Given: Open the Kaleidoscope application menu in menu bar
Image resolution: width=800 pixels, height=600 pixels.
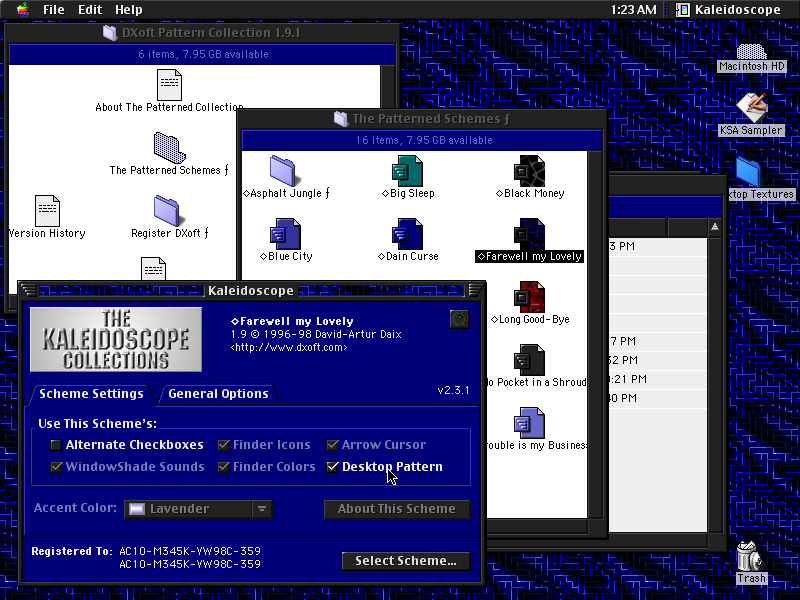Looking at the screenshot, I should click(729, 10).
